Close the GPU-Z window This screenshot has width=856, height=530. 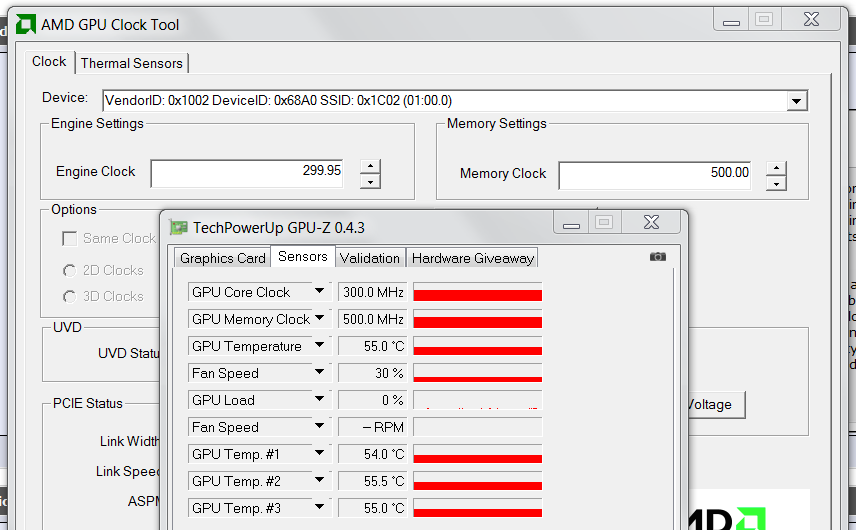(651, 222)
